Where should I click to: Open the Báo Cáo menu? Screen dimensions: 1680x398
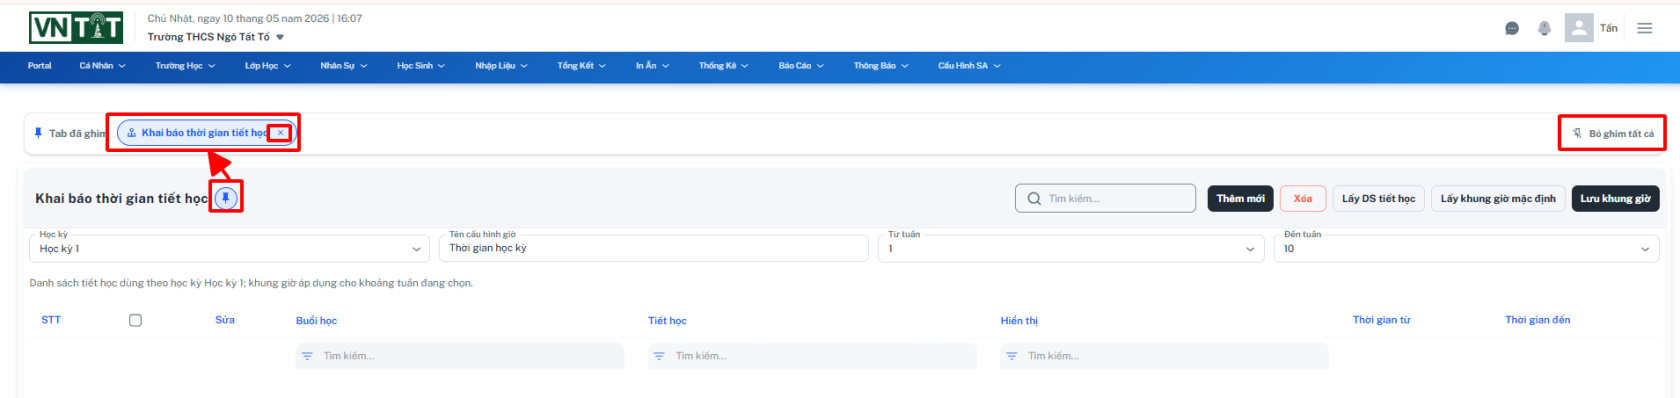(x=802, y=66)
